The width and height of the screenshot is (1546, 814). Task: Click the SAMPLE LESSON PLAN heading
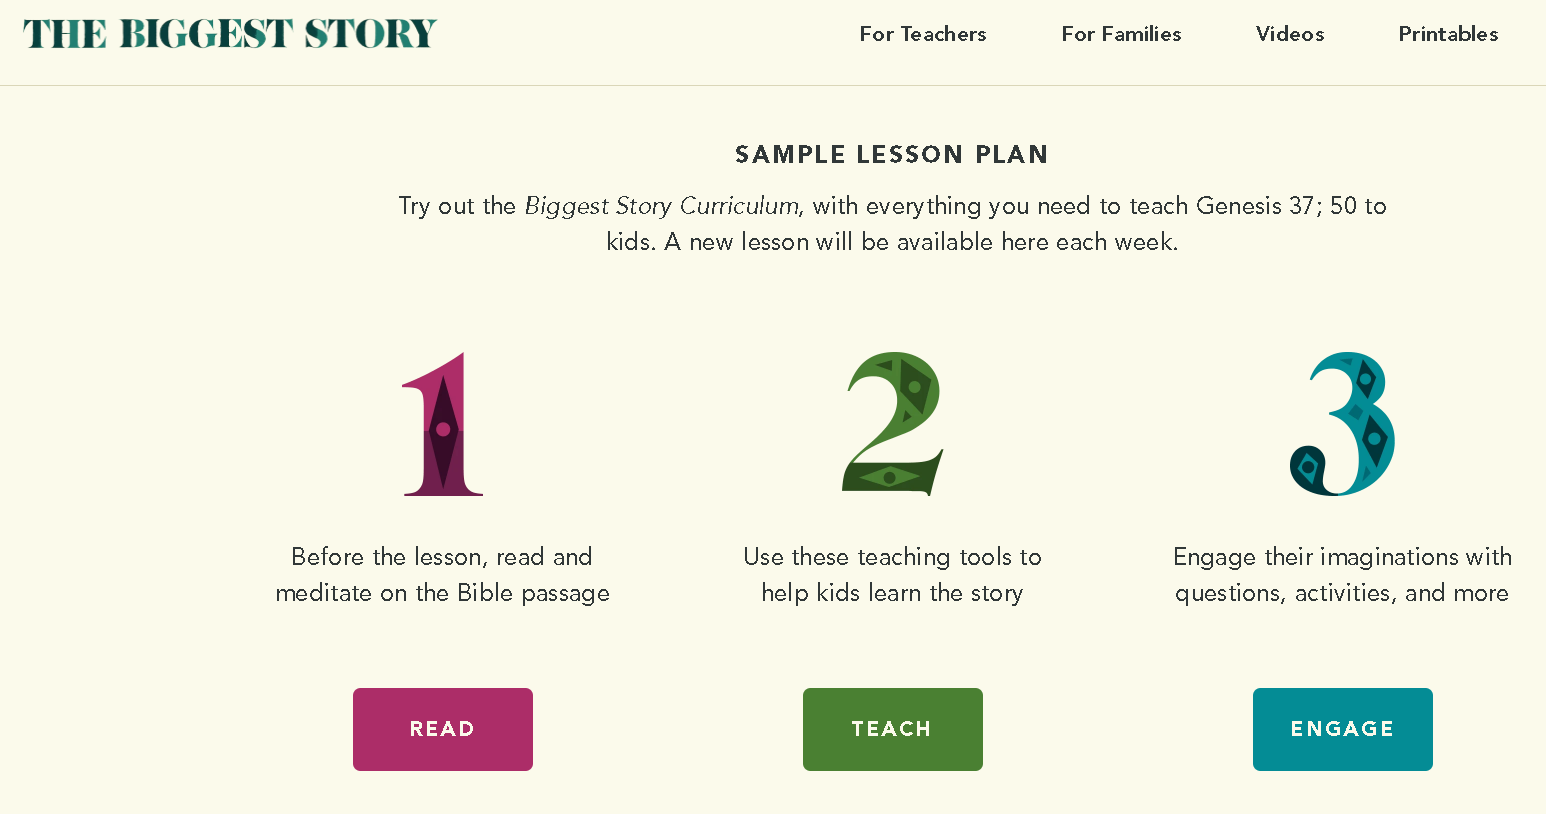892,155
